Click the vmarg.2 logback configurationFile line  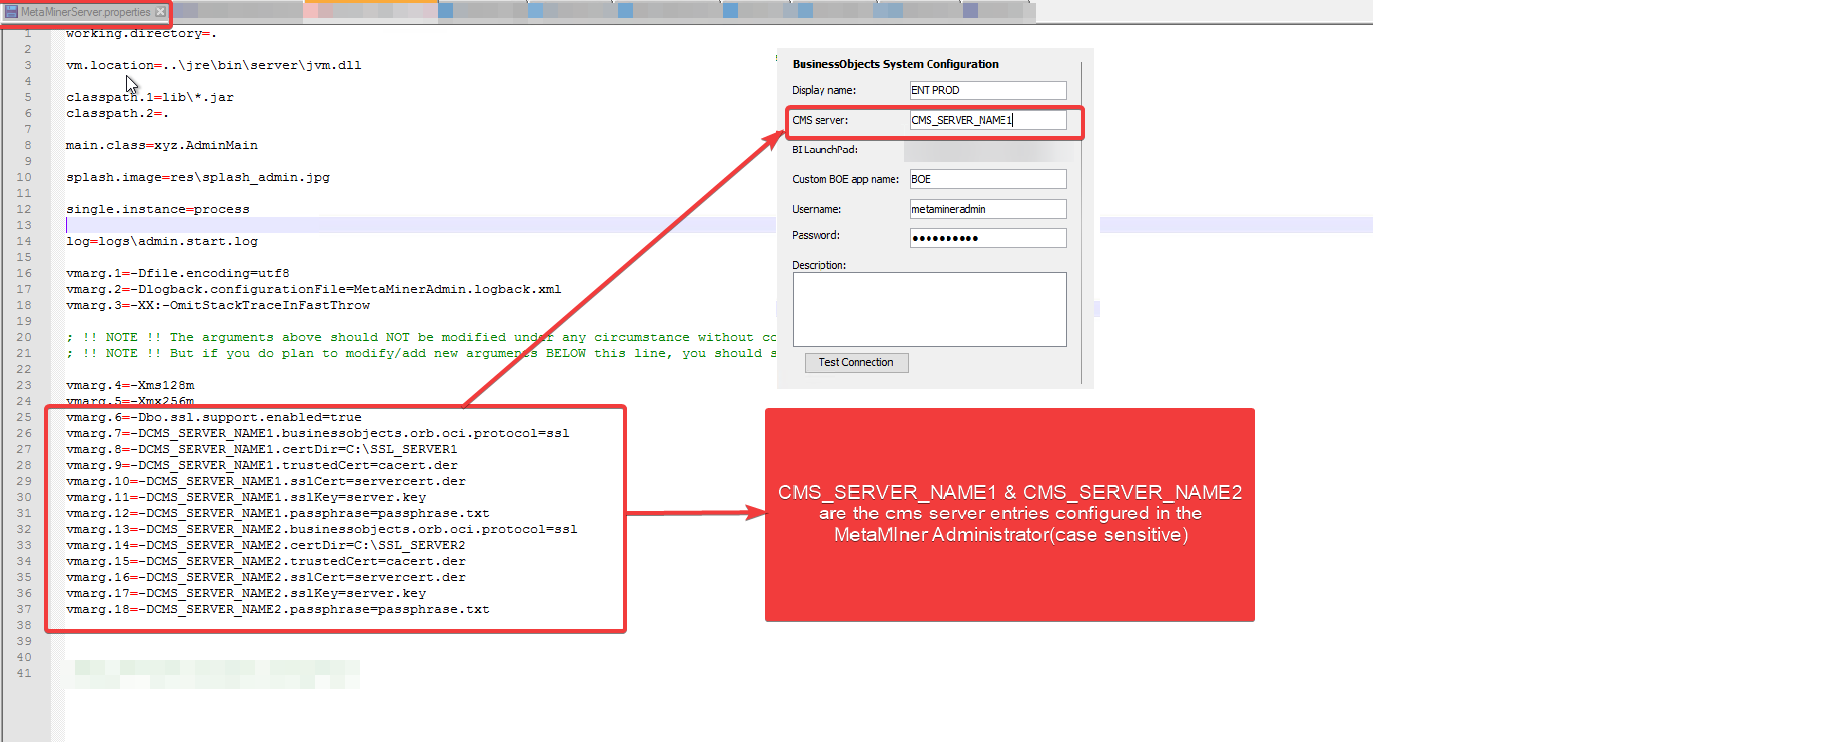coord(314,290)
